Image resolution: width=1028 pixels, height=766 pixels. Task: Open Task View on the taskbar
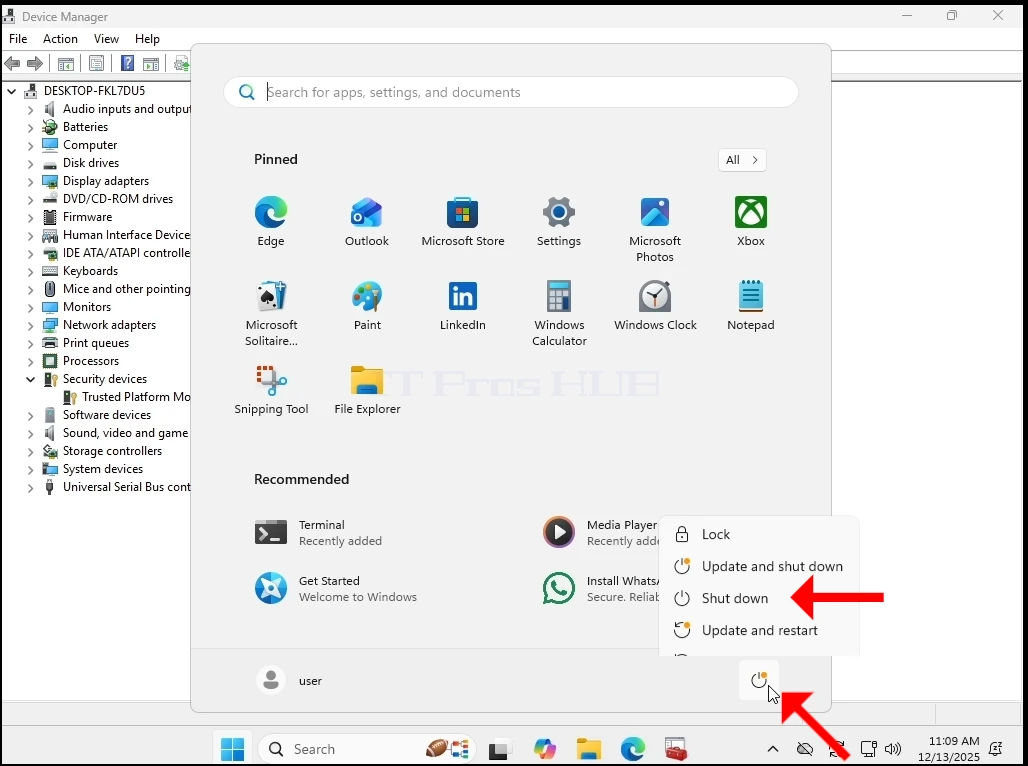(501, 748)
